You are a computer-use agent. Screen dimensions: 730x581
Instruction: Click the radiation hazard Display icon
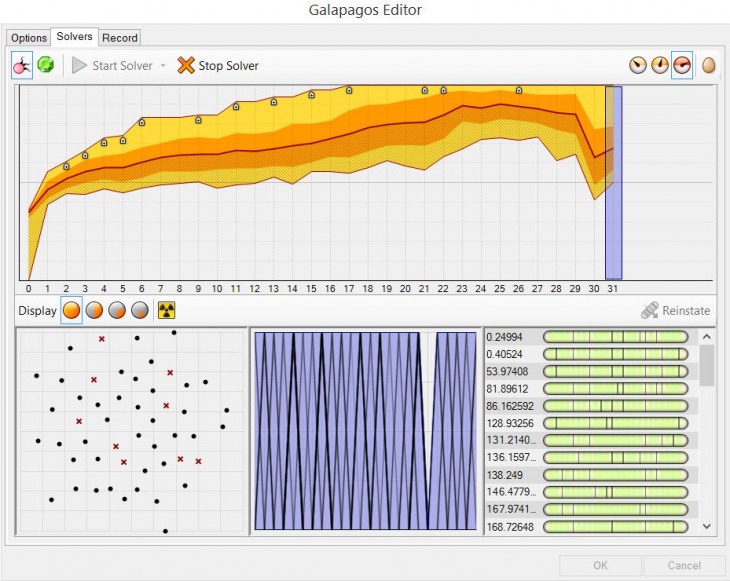[x=166, y=310]
